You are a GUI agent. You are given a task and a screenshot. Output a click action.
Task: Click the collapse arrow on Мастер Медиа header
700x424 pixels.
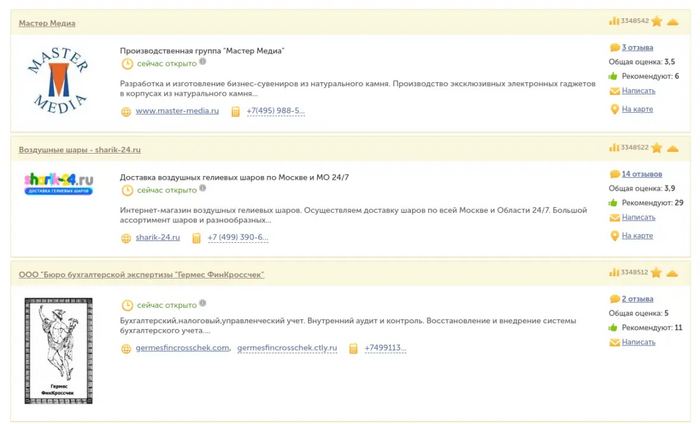(x=674, y=21)
